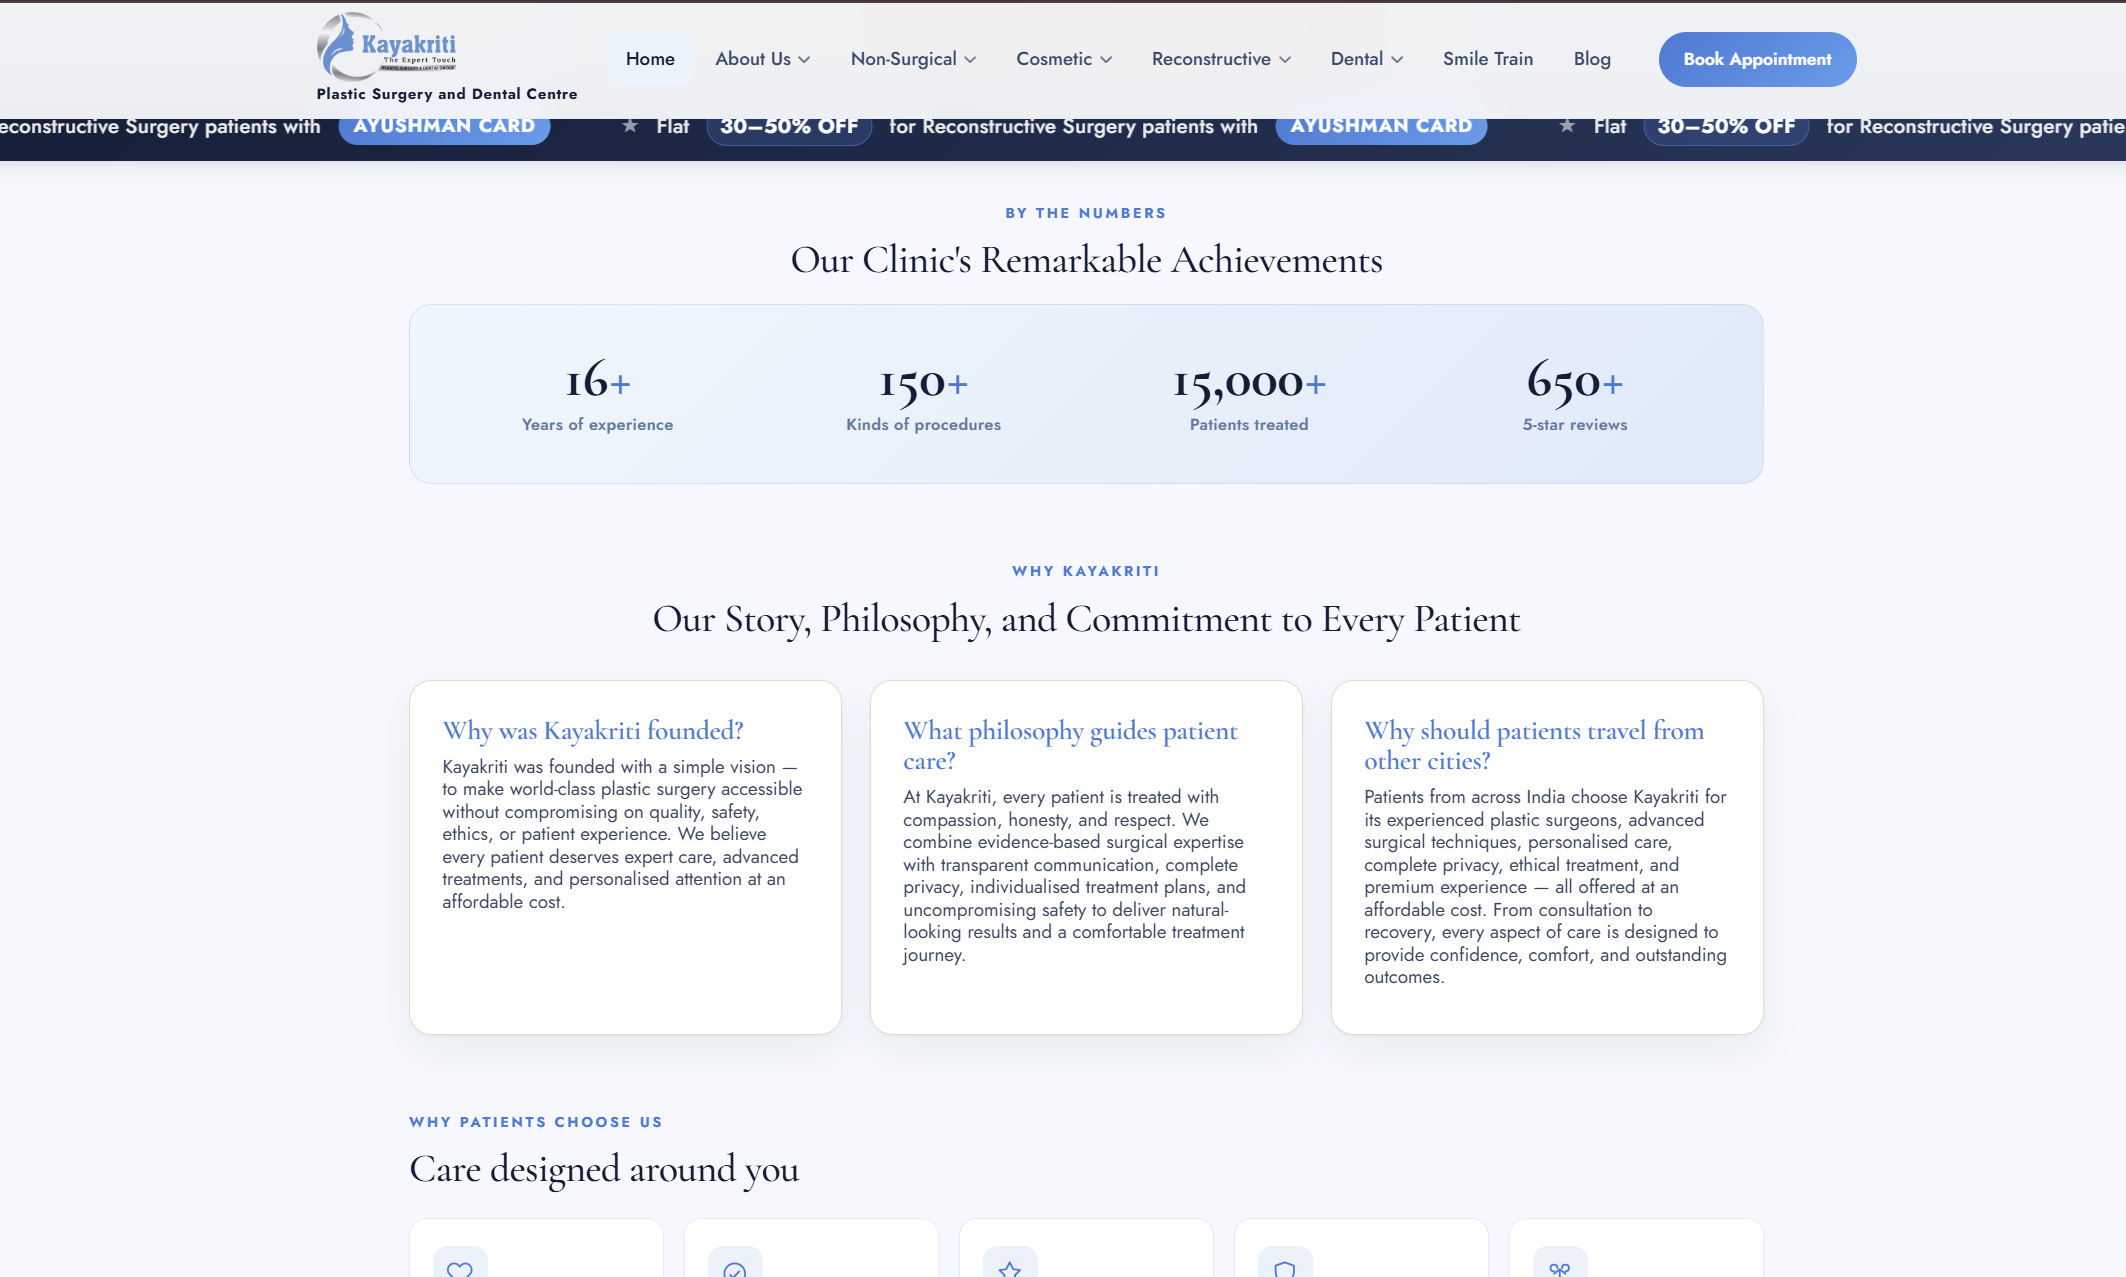This screenshot has height=1277, width=2126.
Task: Click 'Kinds of procedures' label
Action: 923,425
